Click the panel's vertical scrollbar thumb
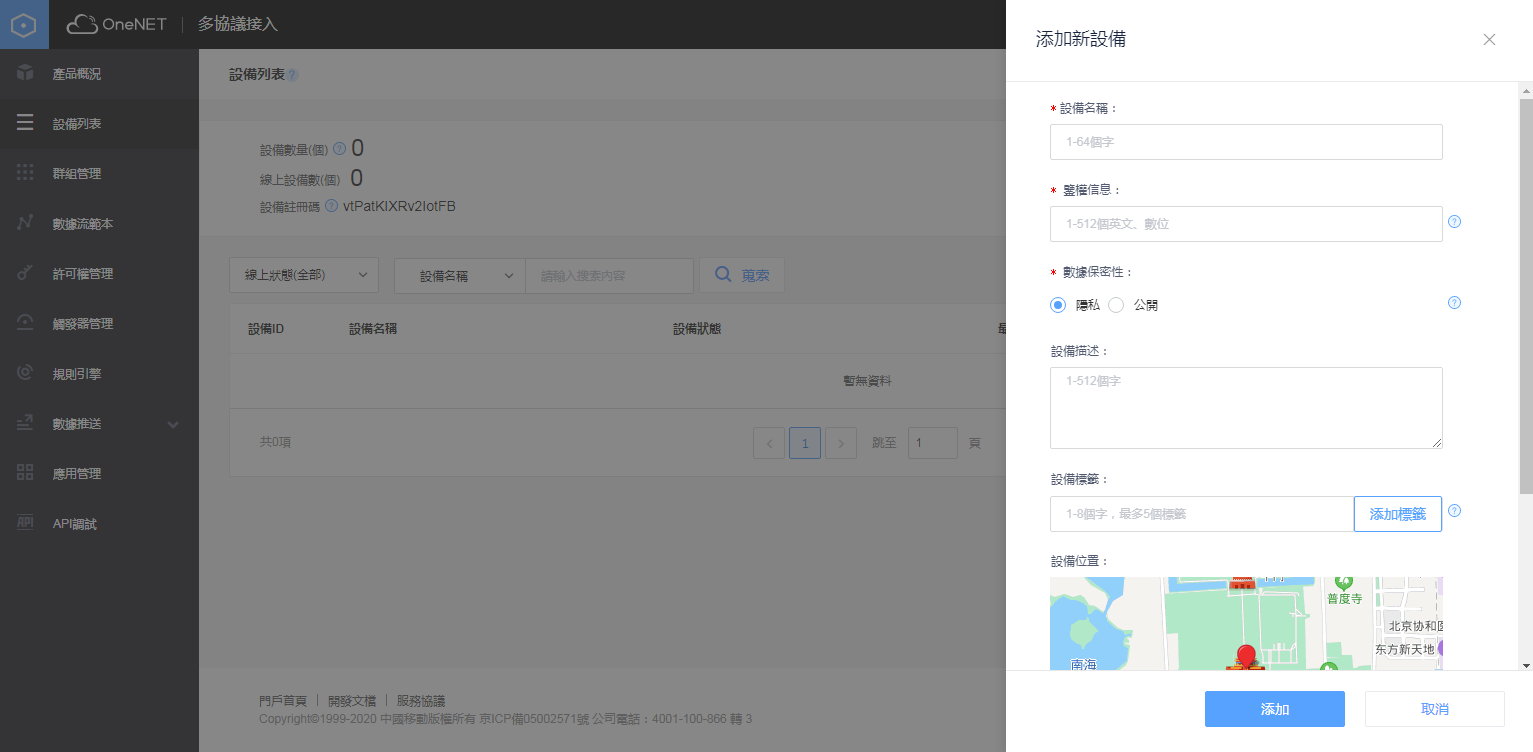Image resolution: width=1533 pixels, height=752 pixels. [1526, 296]
